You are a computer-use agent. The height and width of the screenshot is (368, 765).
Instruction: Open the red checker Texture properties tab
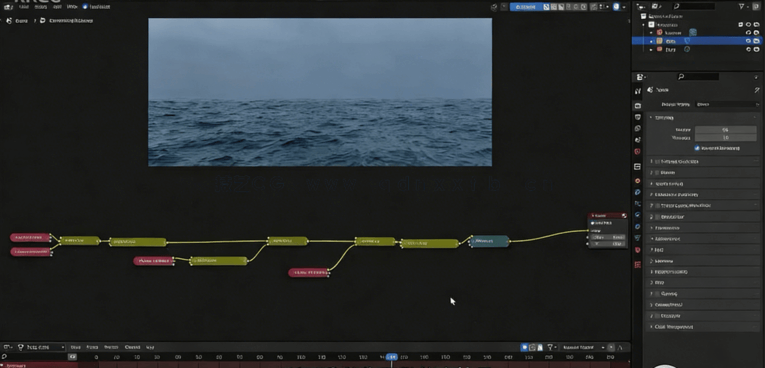pyautogui.click(x=638, y=265)
